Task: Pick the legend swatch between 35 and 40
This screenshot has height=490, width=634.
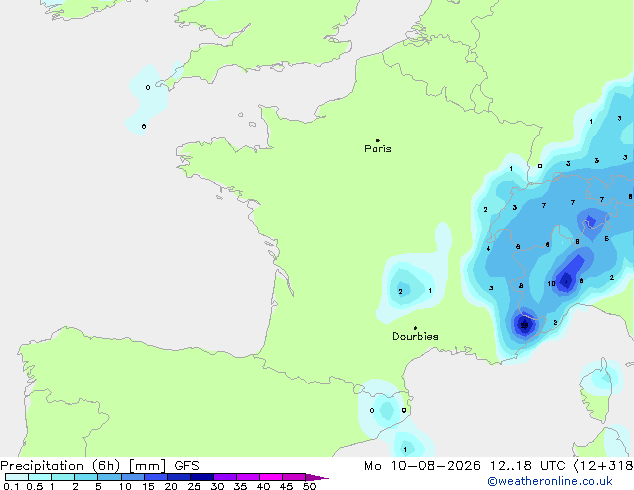Action: point(248,477)
